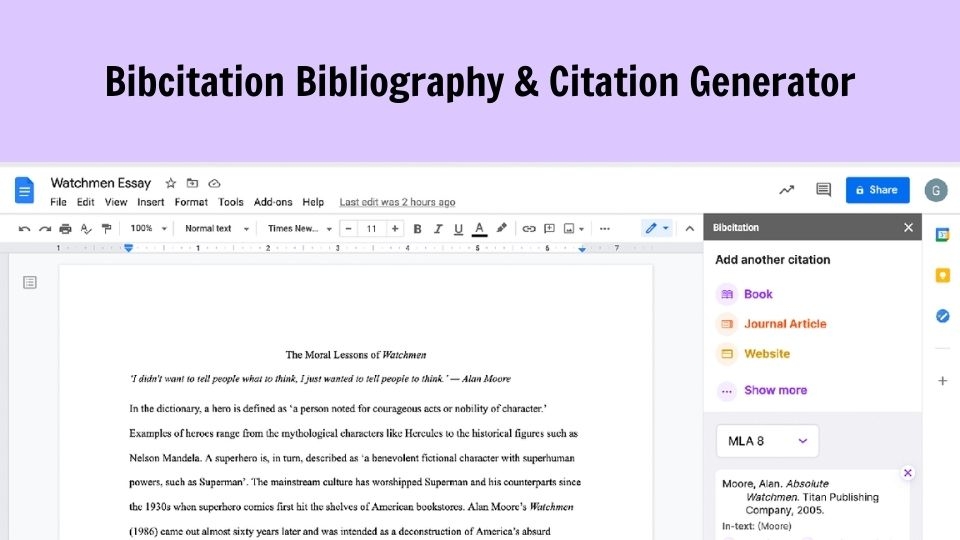Open the Tools menu
960x540 pixels.
[231, 202]
